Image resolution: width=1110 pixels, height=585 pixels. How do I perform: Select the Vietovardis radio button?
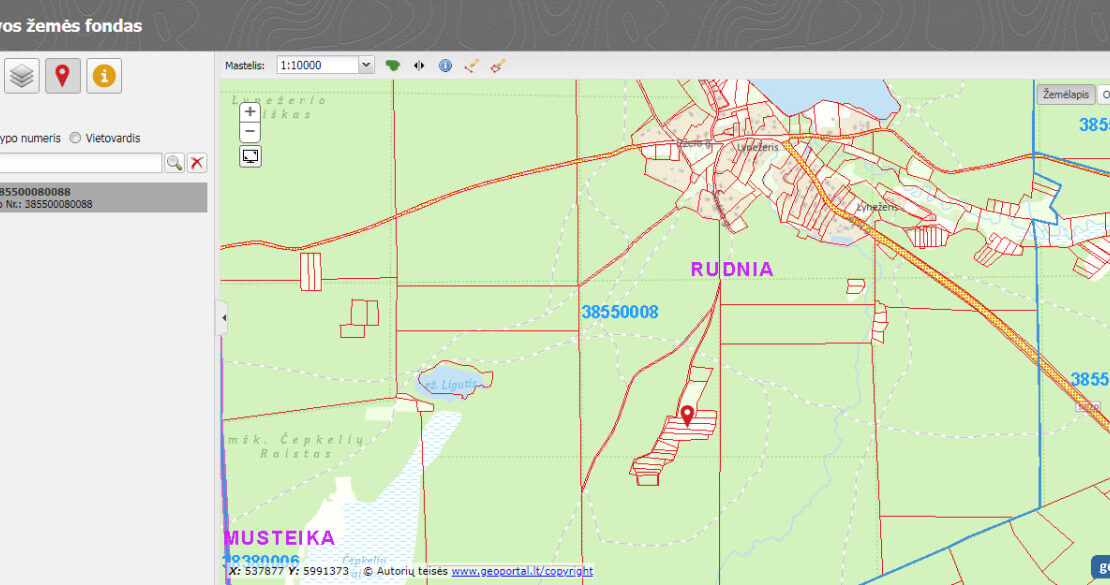(x=76, y=138)
